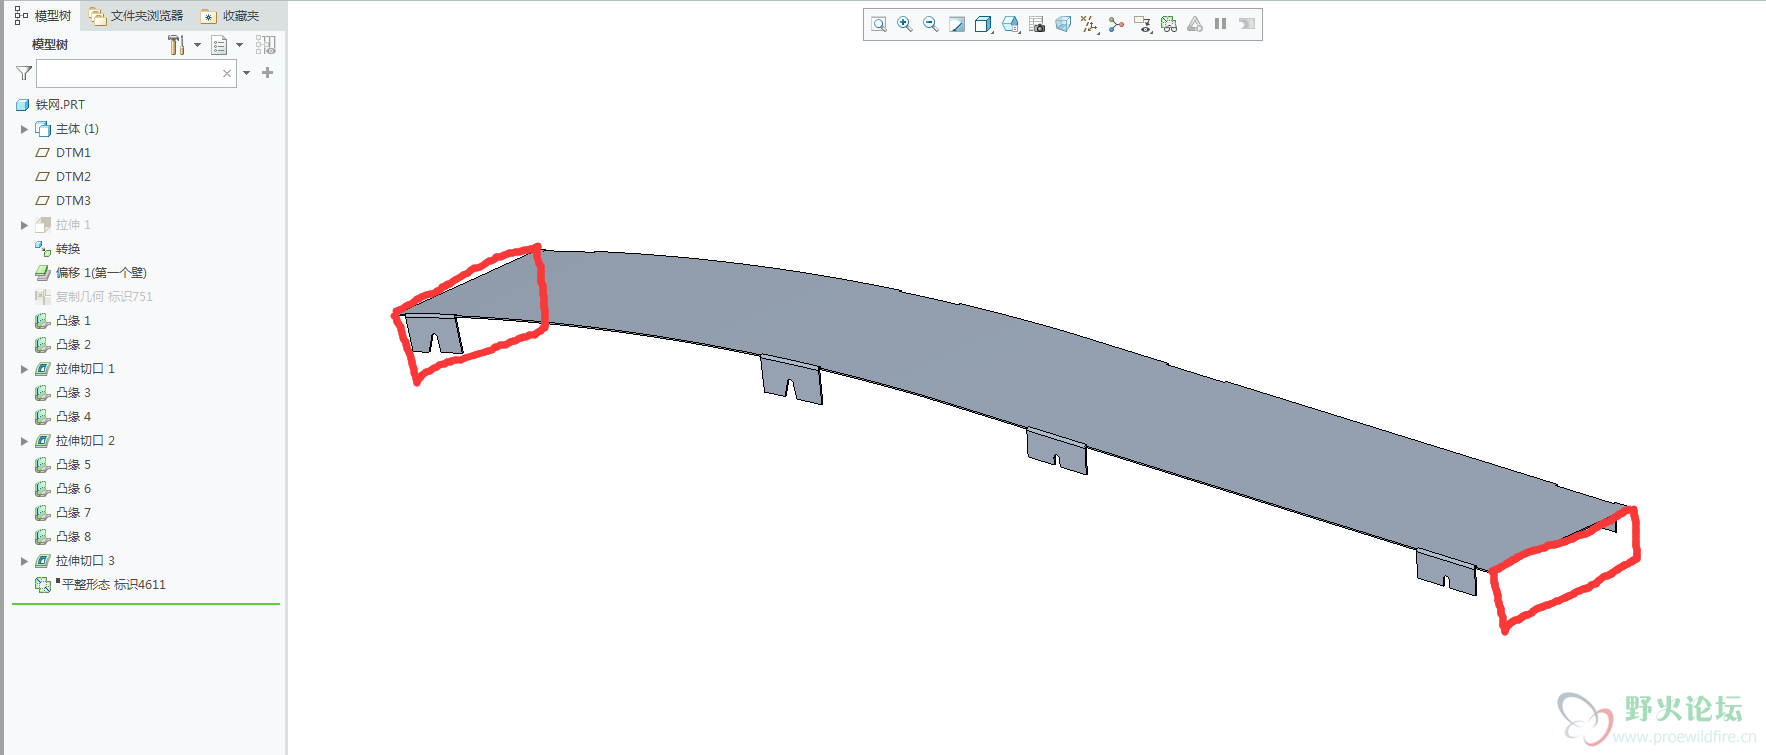
Task: Click the 模型树 panel header label
Action: coord(50,45)
